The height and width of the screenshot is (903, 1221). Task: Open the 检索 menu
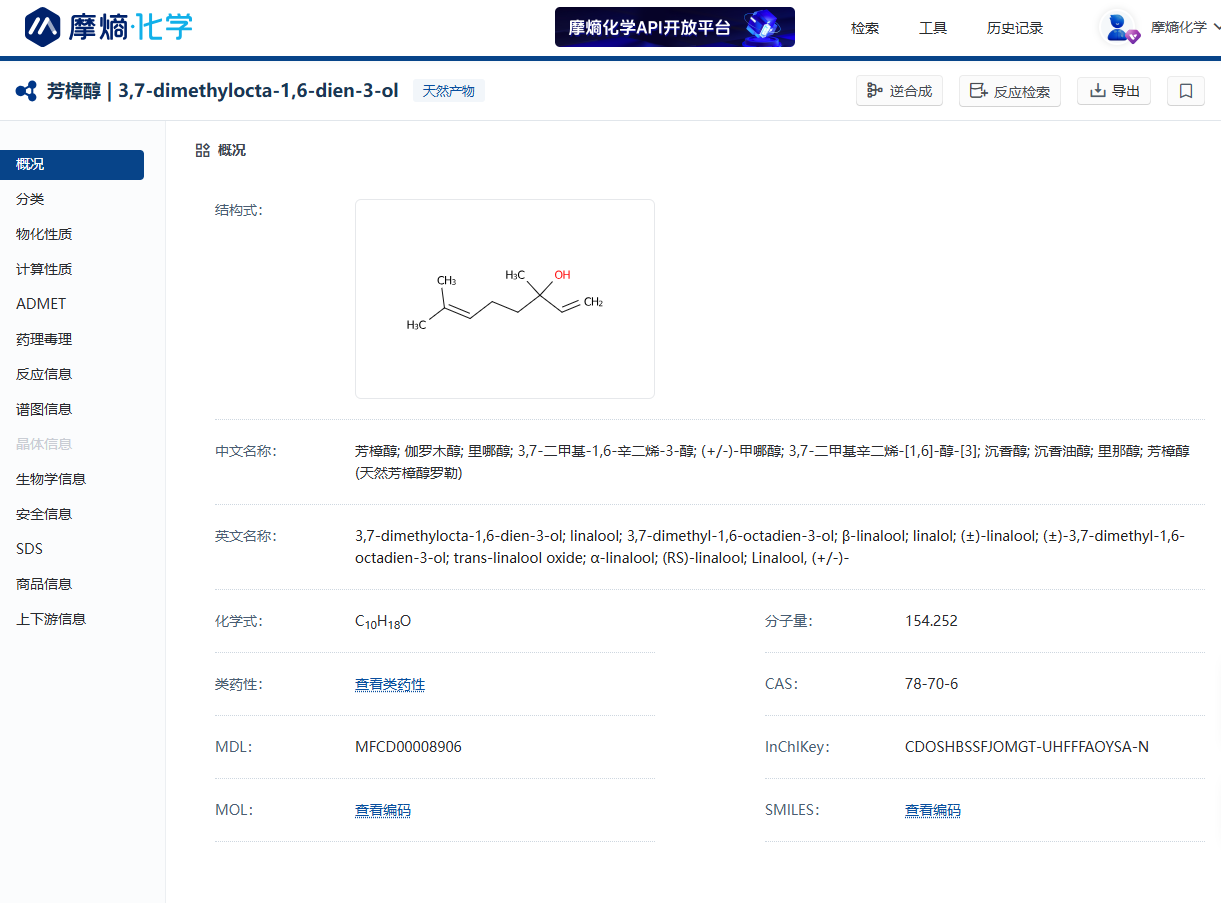(865, 28)
